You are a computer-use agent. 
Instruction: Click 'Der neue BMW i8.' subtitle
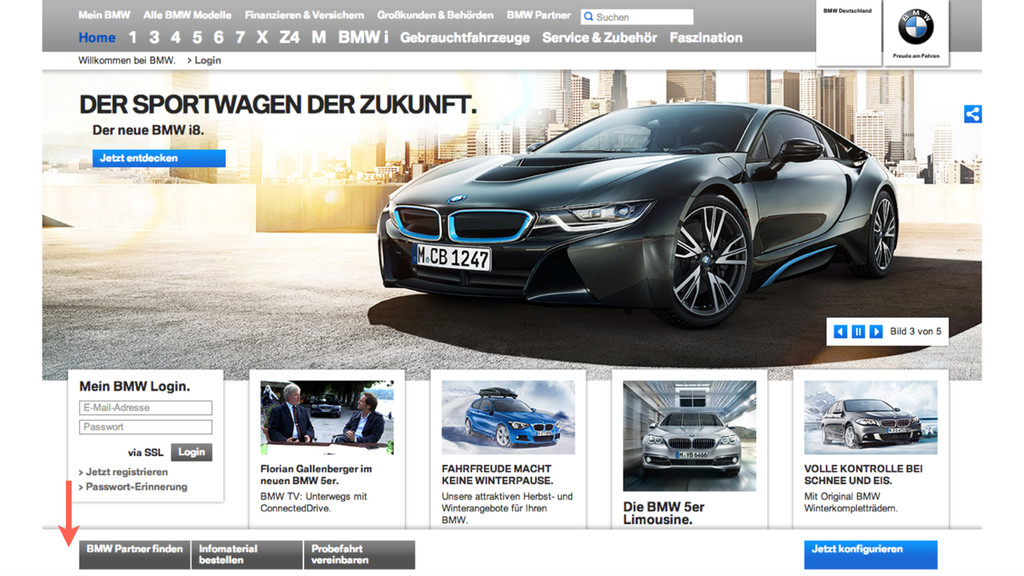click(148, 130)
